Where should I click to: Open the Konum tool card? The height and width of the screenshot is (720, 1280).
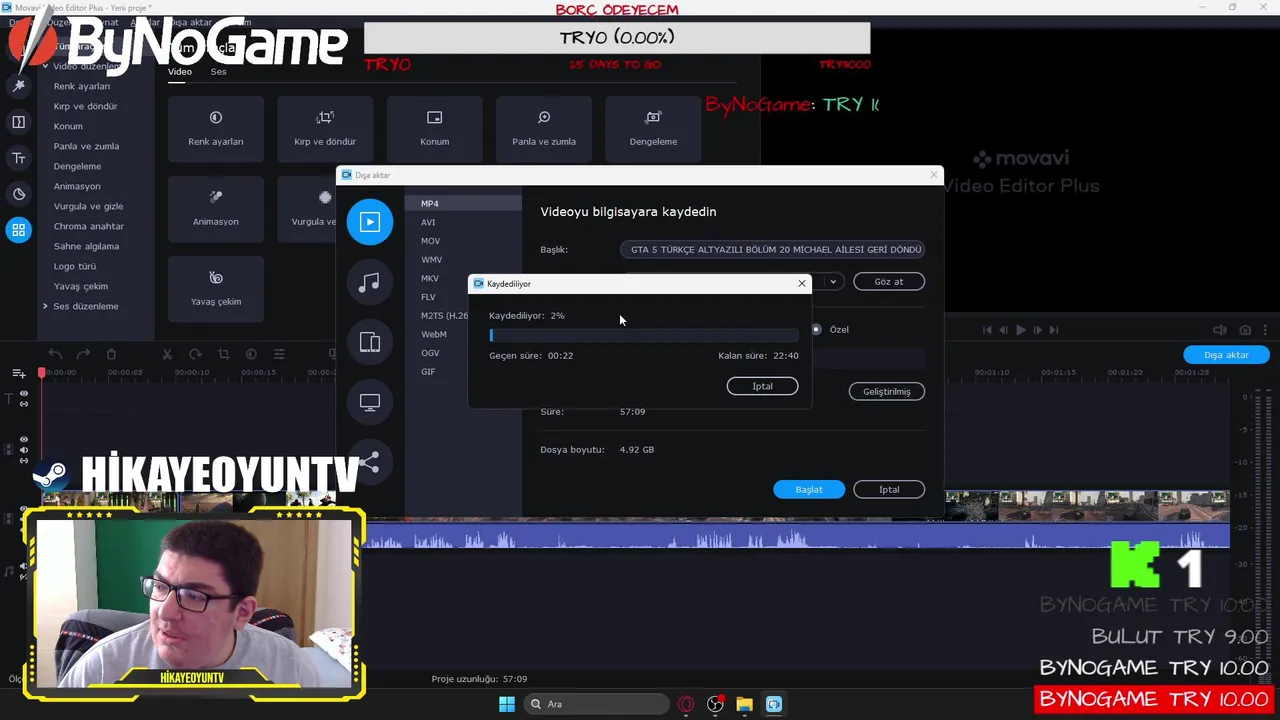[434, 129]
